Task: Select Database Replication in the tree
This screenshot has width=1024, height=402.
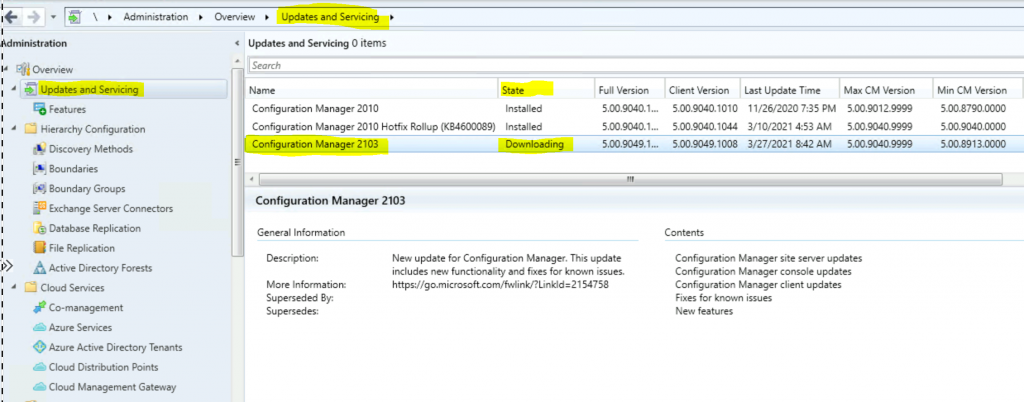Action: tap(95, 228)
